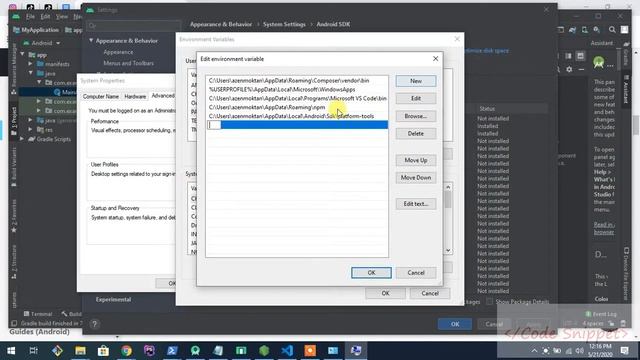Screen dimensions: 640x360
Task: Click the Move Up button
Action: [x=416, y=160]
